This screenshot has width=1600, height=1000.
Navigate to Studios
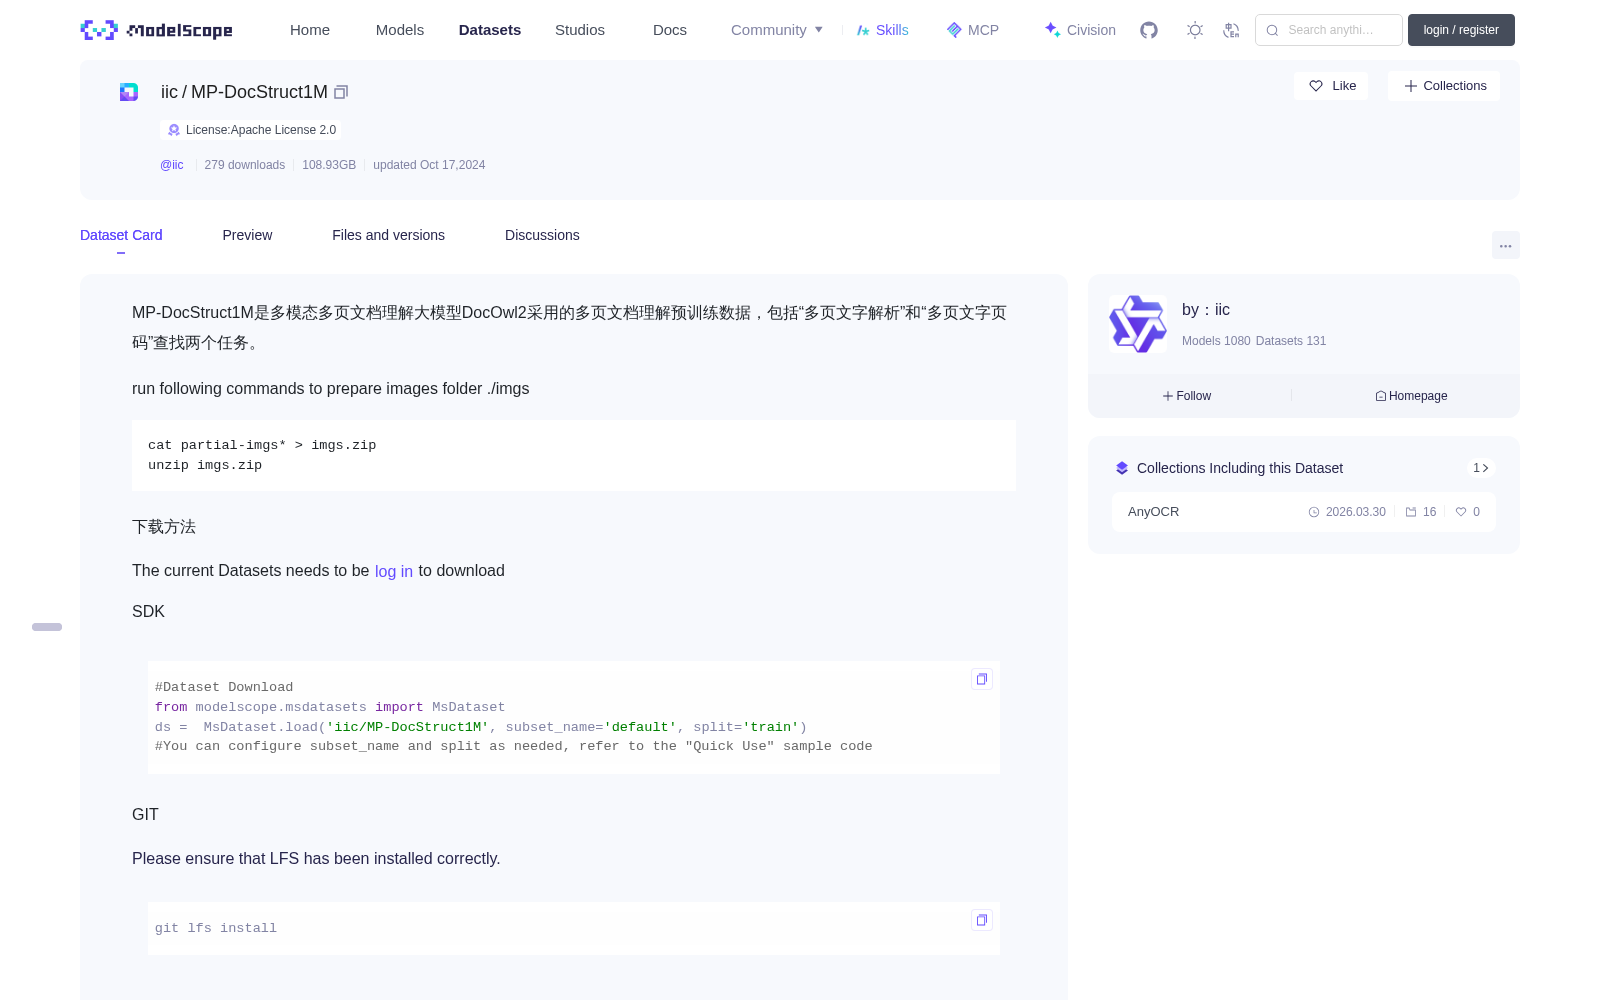(580, 30)
